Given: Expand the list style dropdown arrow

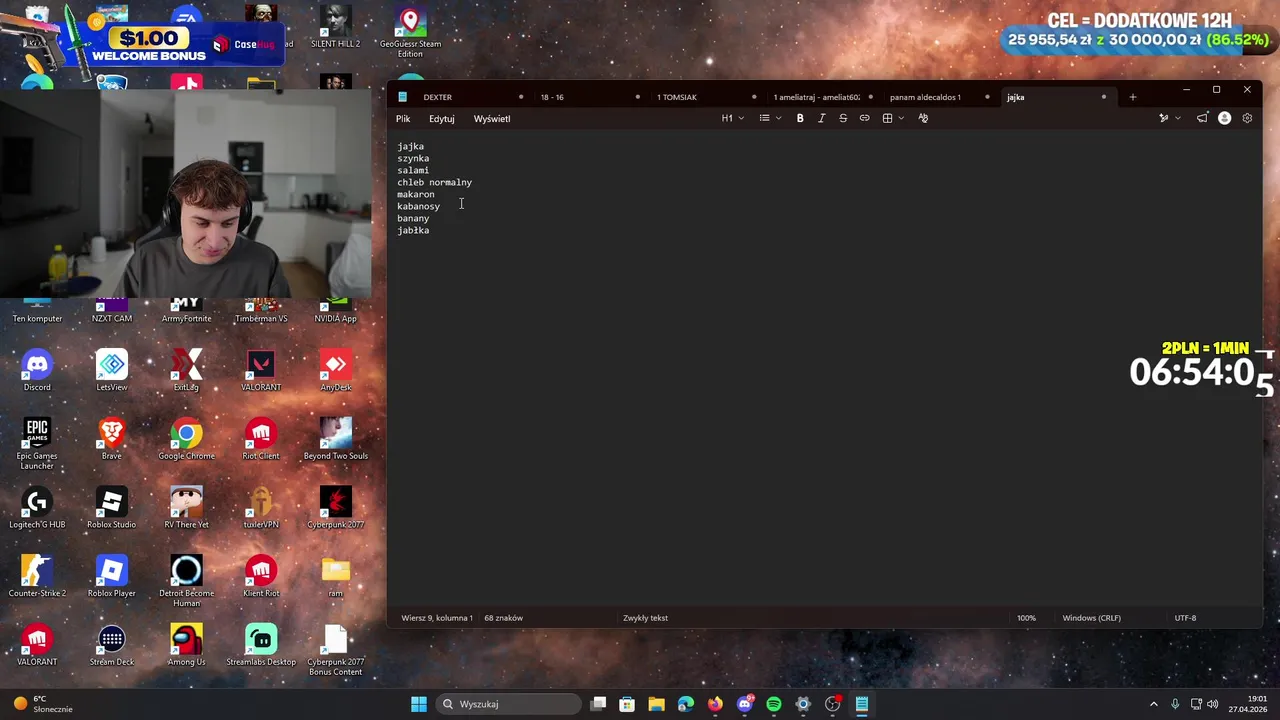Looking at the screenshot, I should [x=778, y=118].
